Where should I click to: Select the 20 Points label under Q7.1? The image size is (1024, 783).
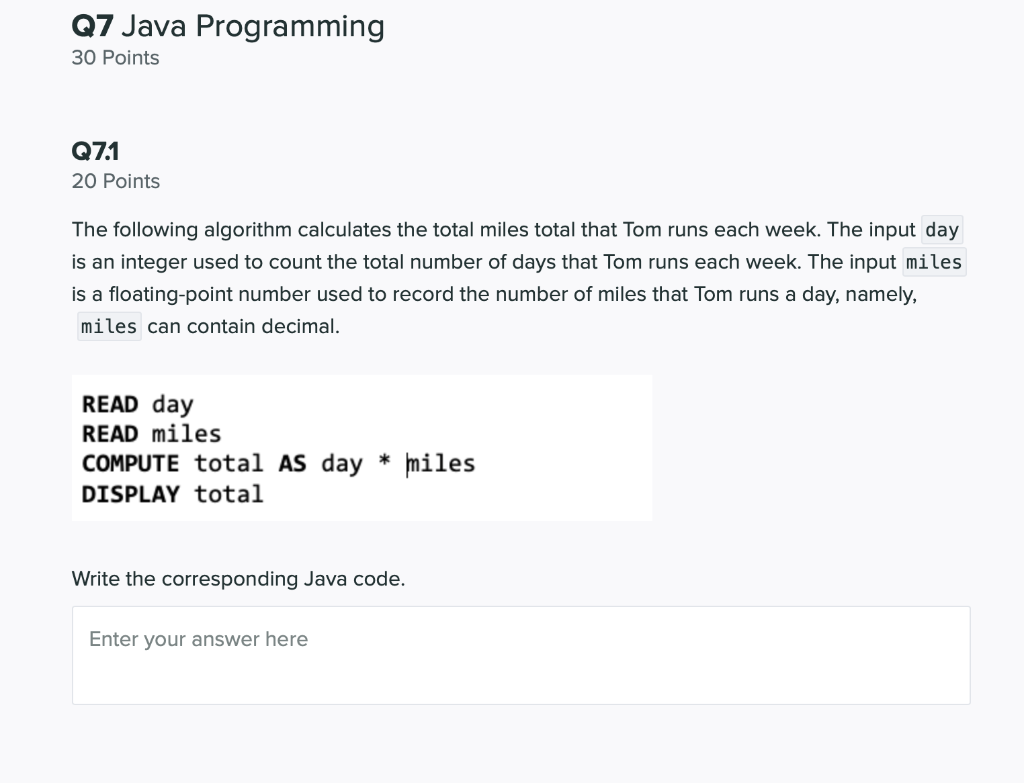click(114, 181)
